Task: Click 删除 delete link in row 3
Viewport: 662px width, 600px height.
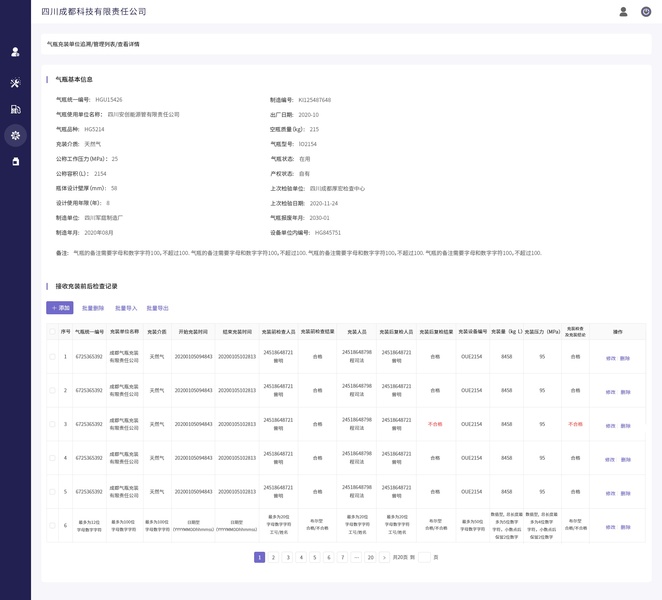Action: 625,426
